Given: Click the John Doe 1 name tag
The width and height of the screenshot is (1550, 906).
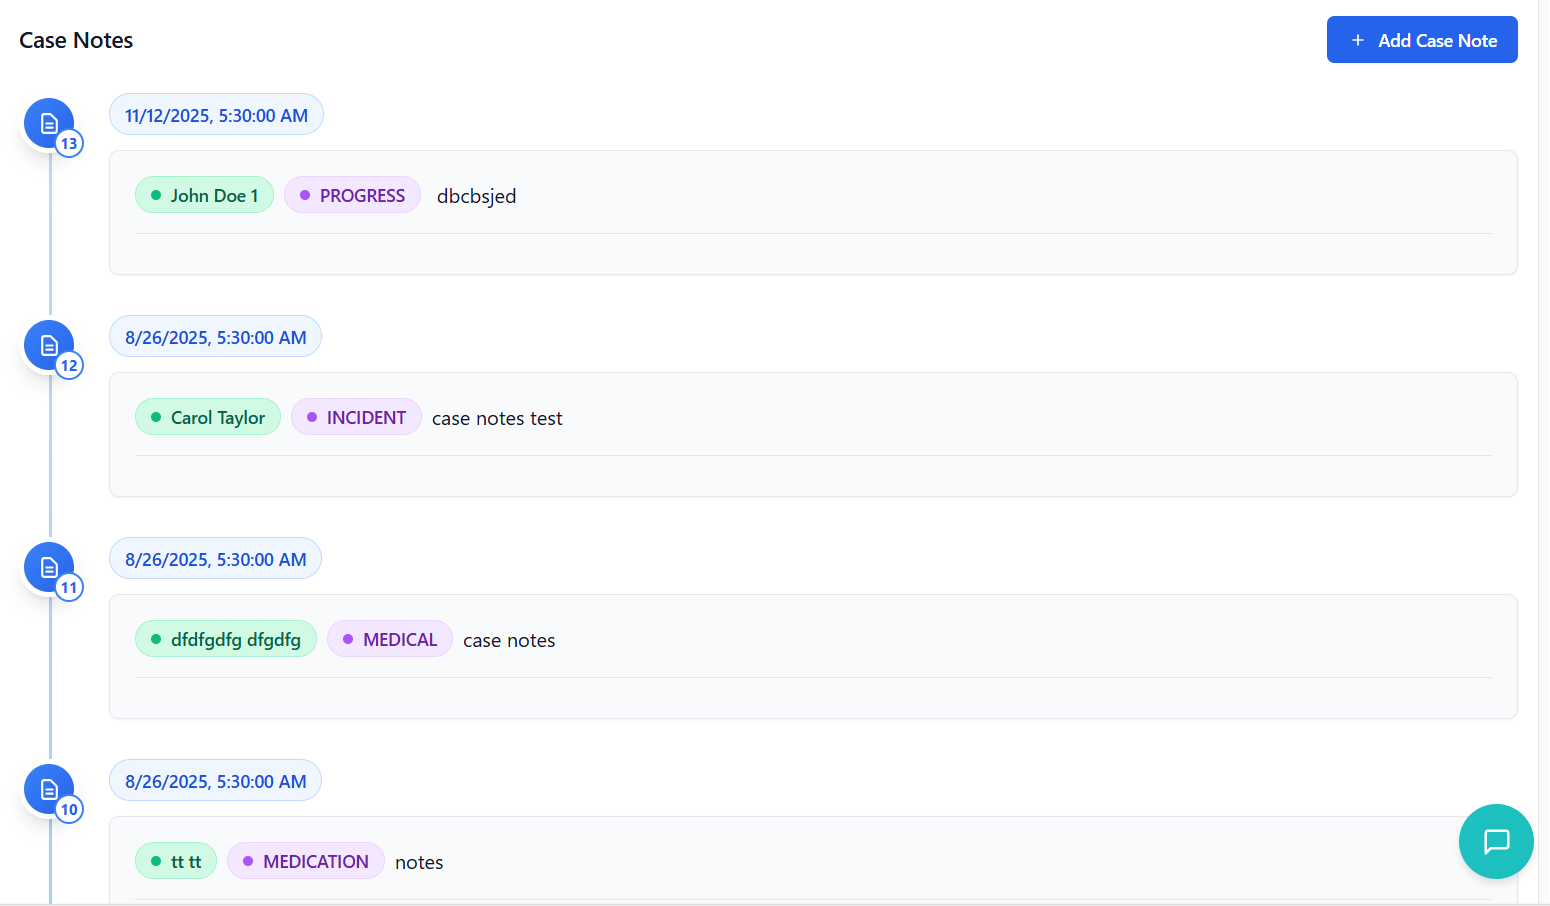Looking at the screenshot, I should coord(204,196).
